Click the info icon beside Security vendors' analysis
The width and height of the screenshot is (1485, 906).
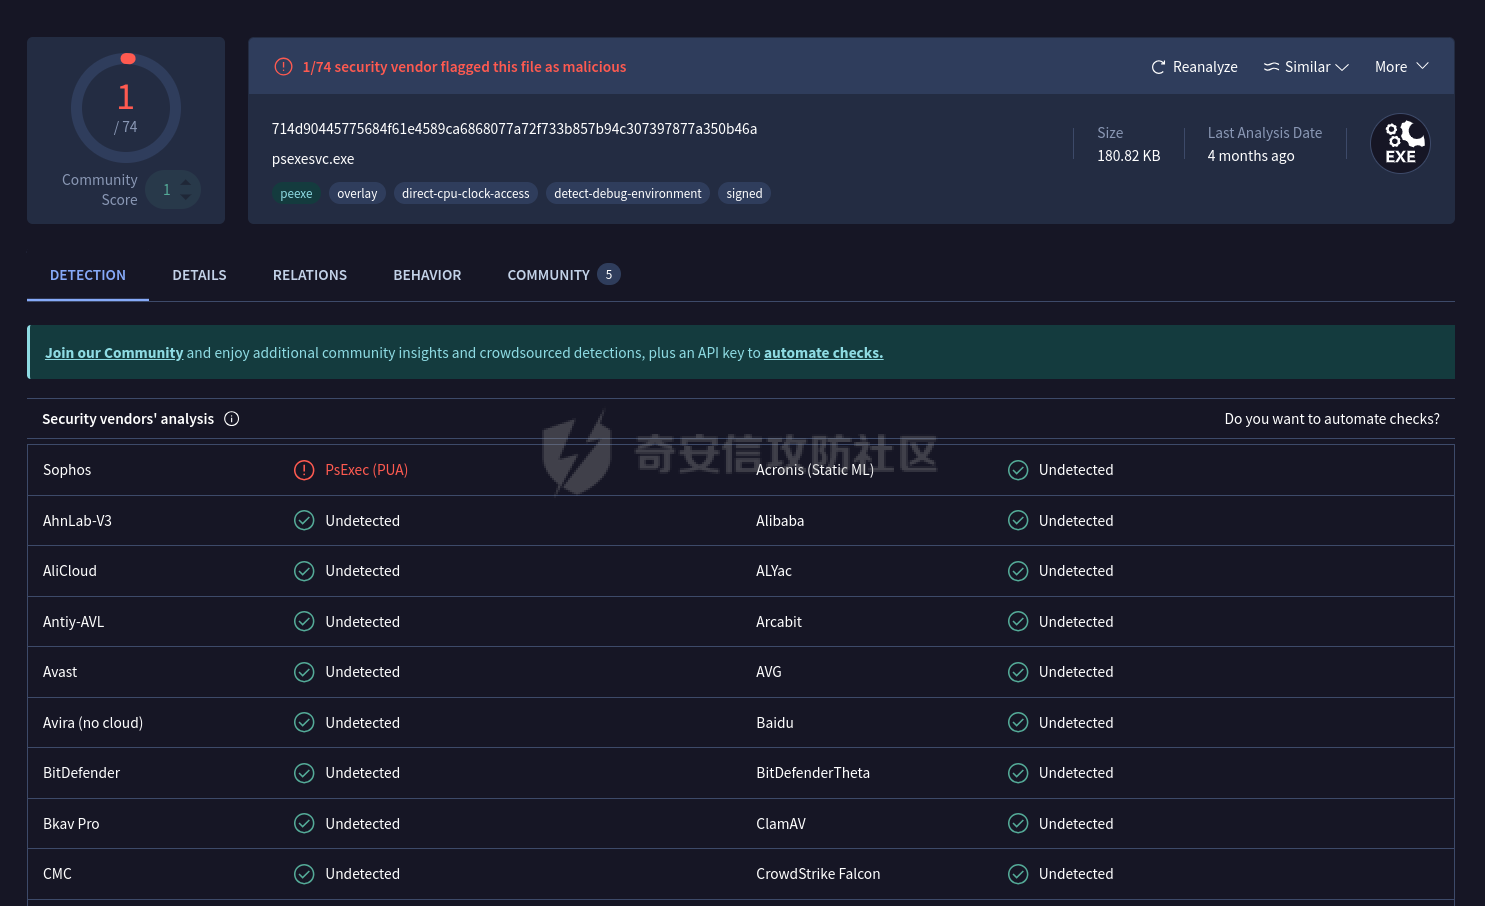[232, 419]
